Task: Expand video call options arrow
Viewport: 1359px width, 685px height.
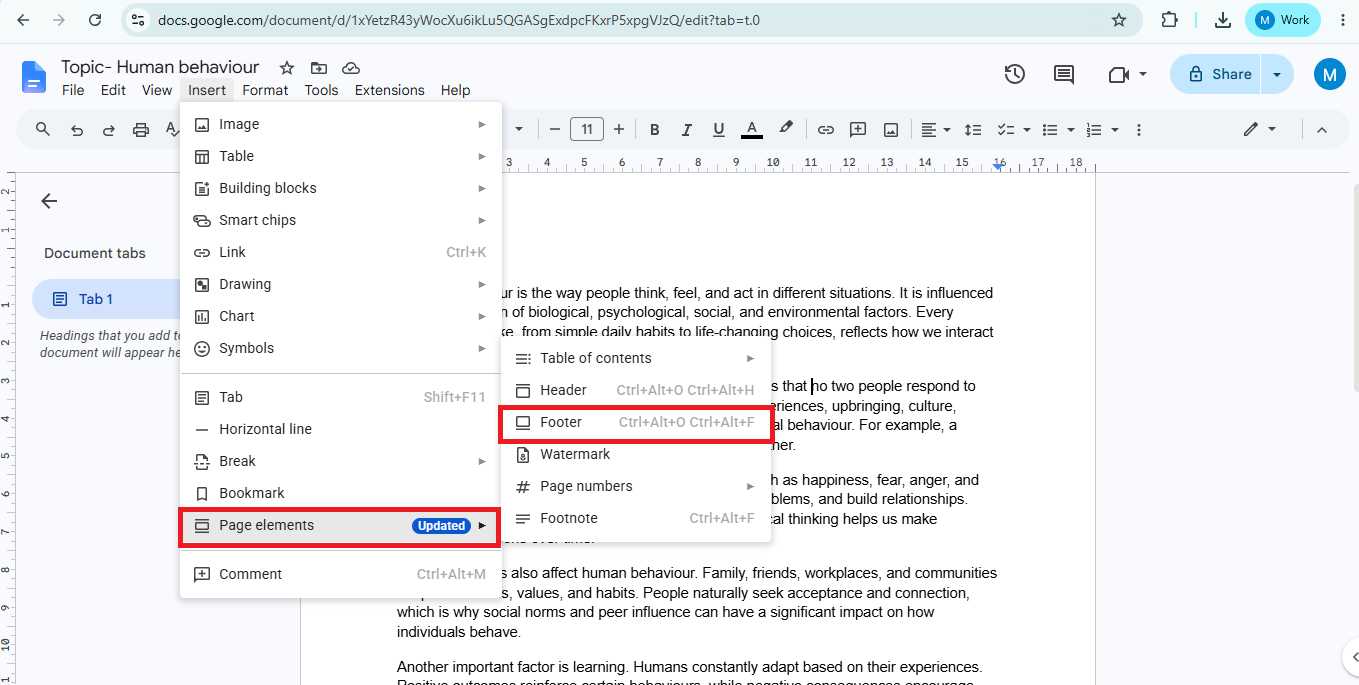Action: point(1143,74)
